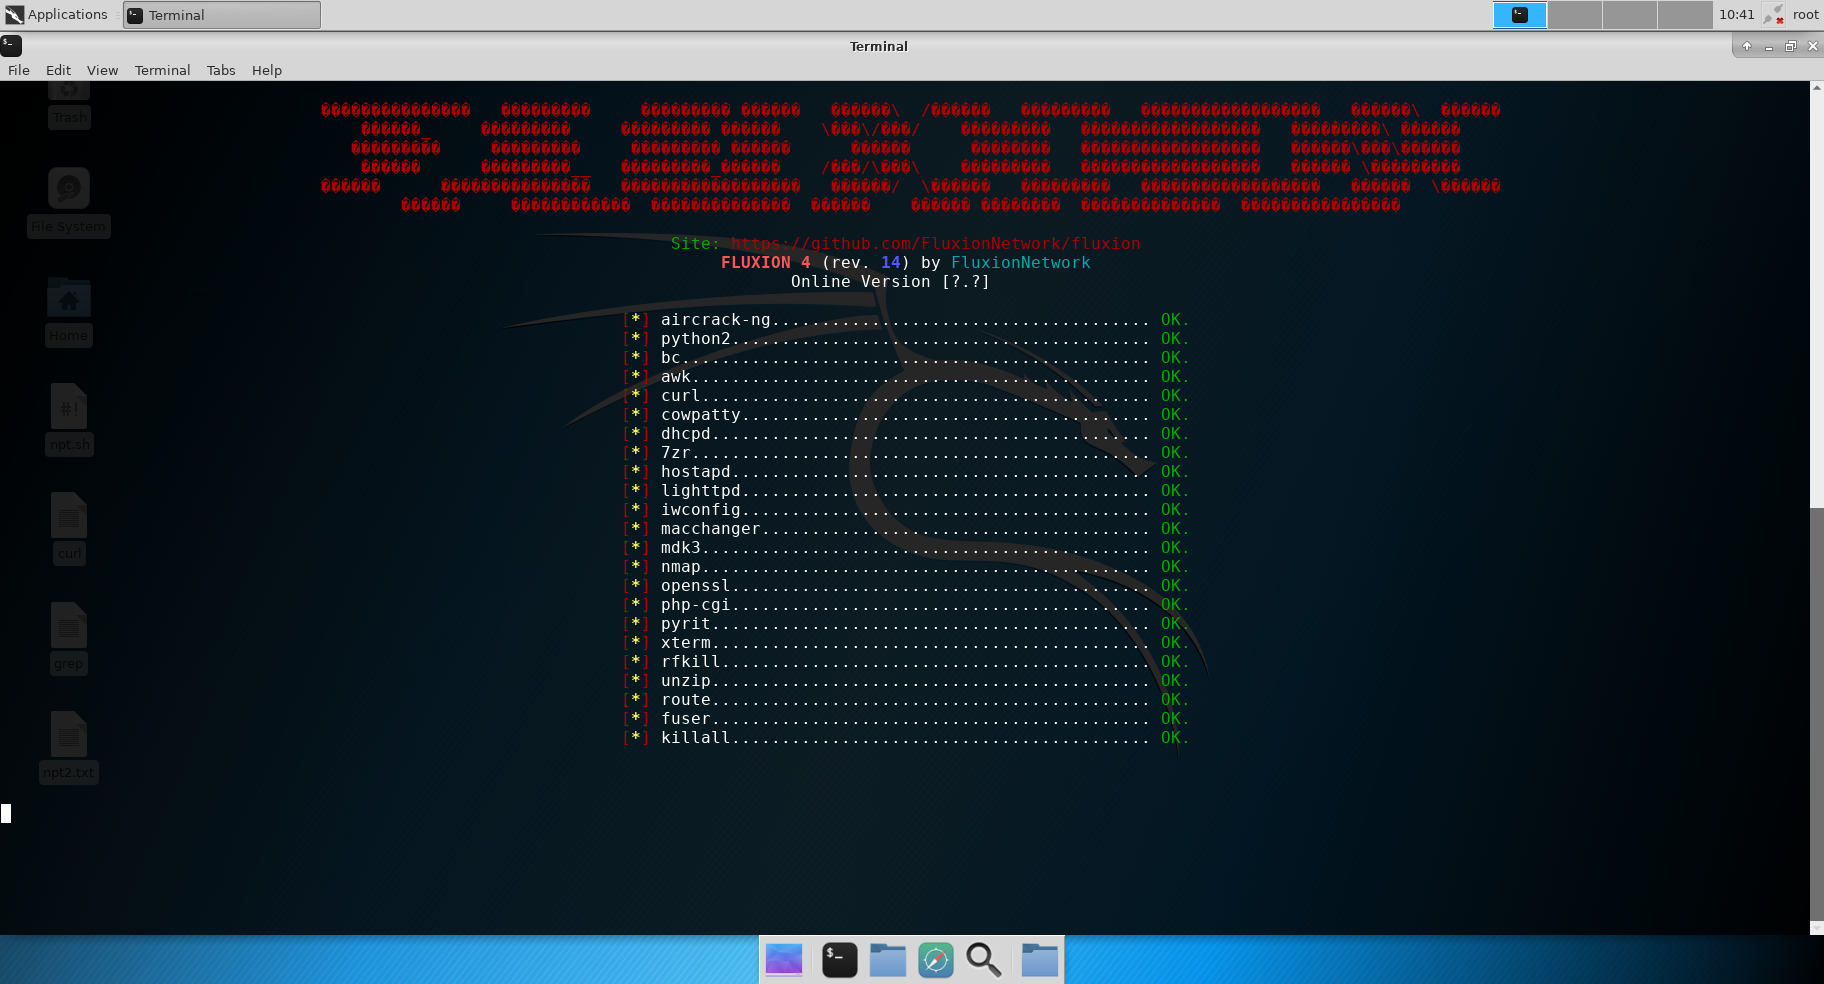This screenshot has width=1824, height=984.
Task: Click the FluxionNetwork author text
Action: point(1020,263)
